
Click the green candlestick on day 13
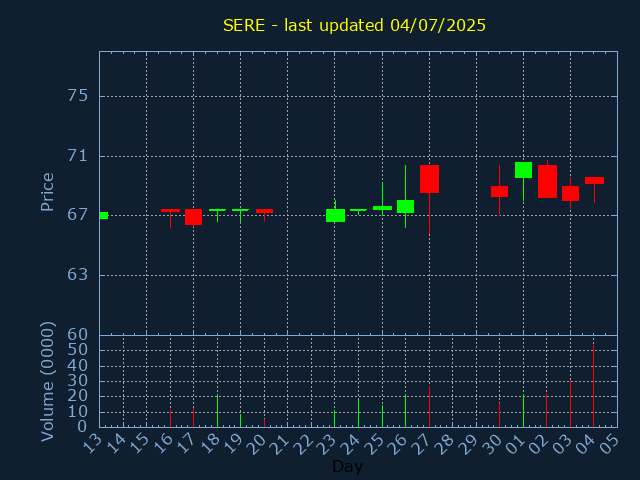[104, 216]
